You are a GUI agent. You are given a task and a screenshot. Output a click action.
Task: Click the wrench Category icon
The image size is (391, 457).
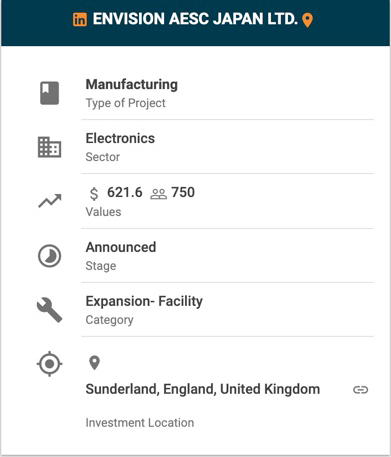(x=49, y=310)
